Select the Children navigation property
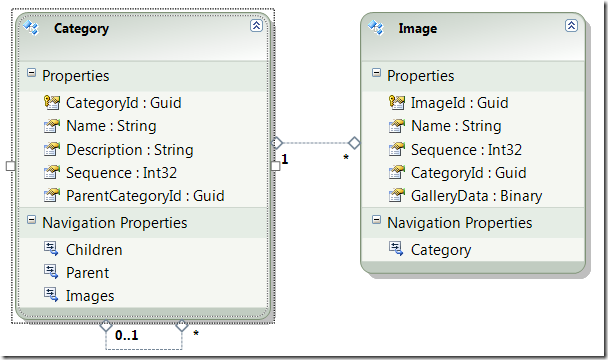 click(94, 249)
